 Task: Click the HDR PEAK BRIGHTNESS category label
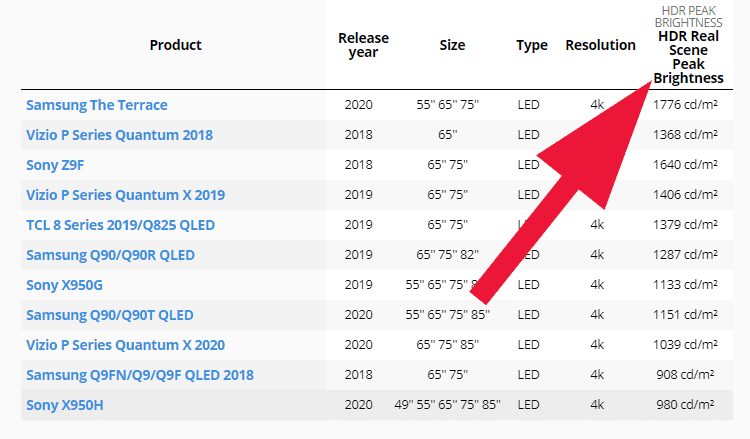688,17
